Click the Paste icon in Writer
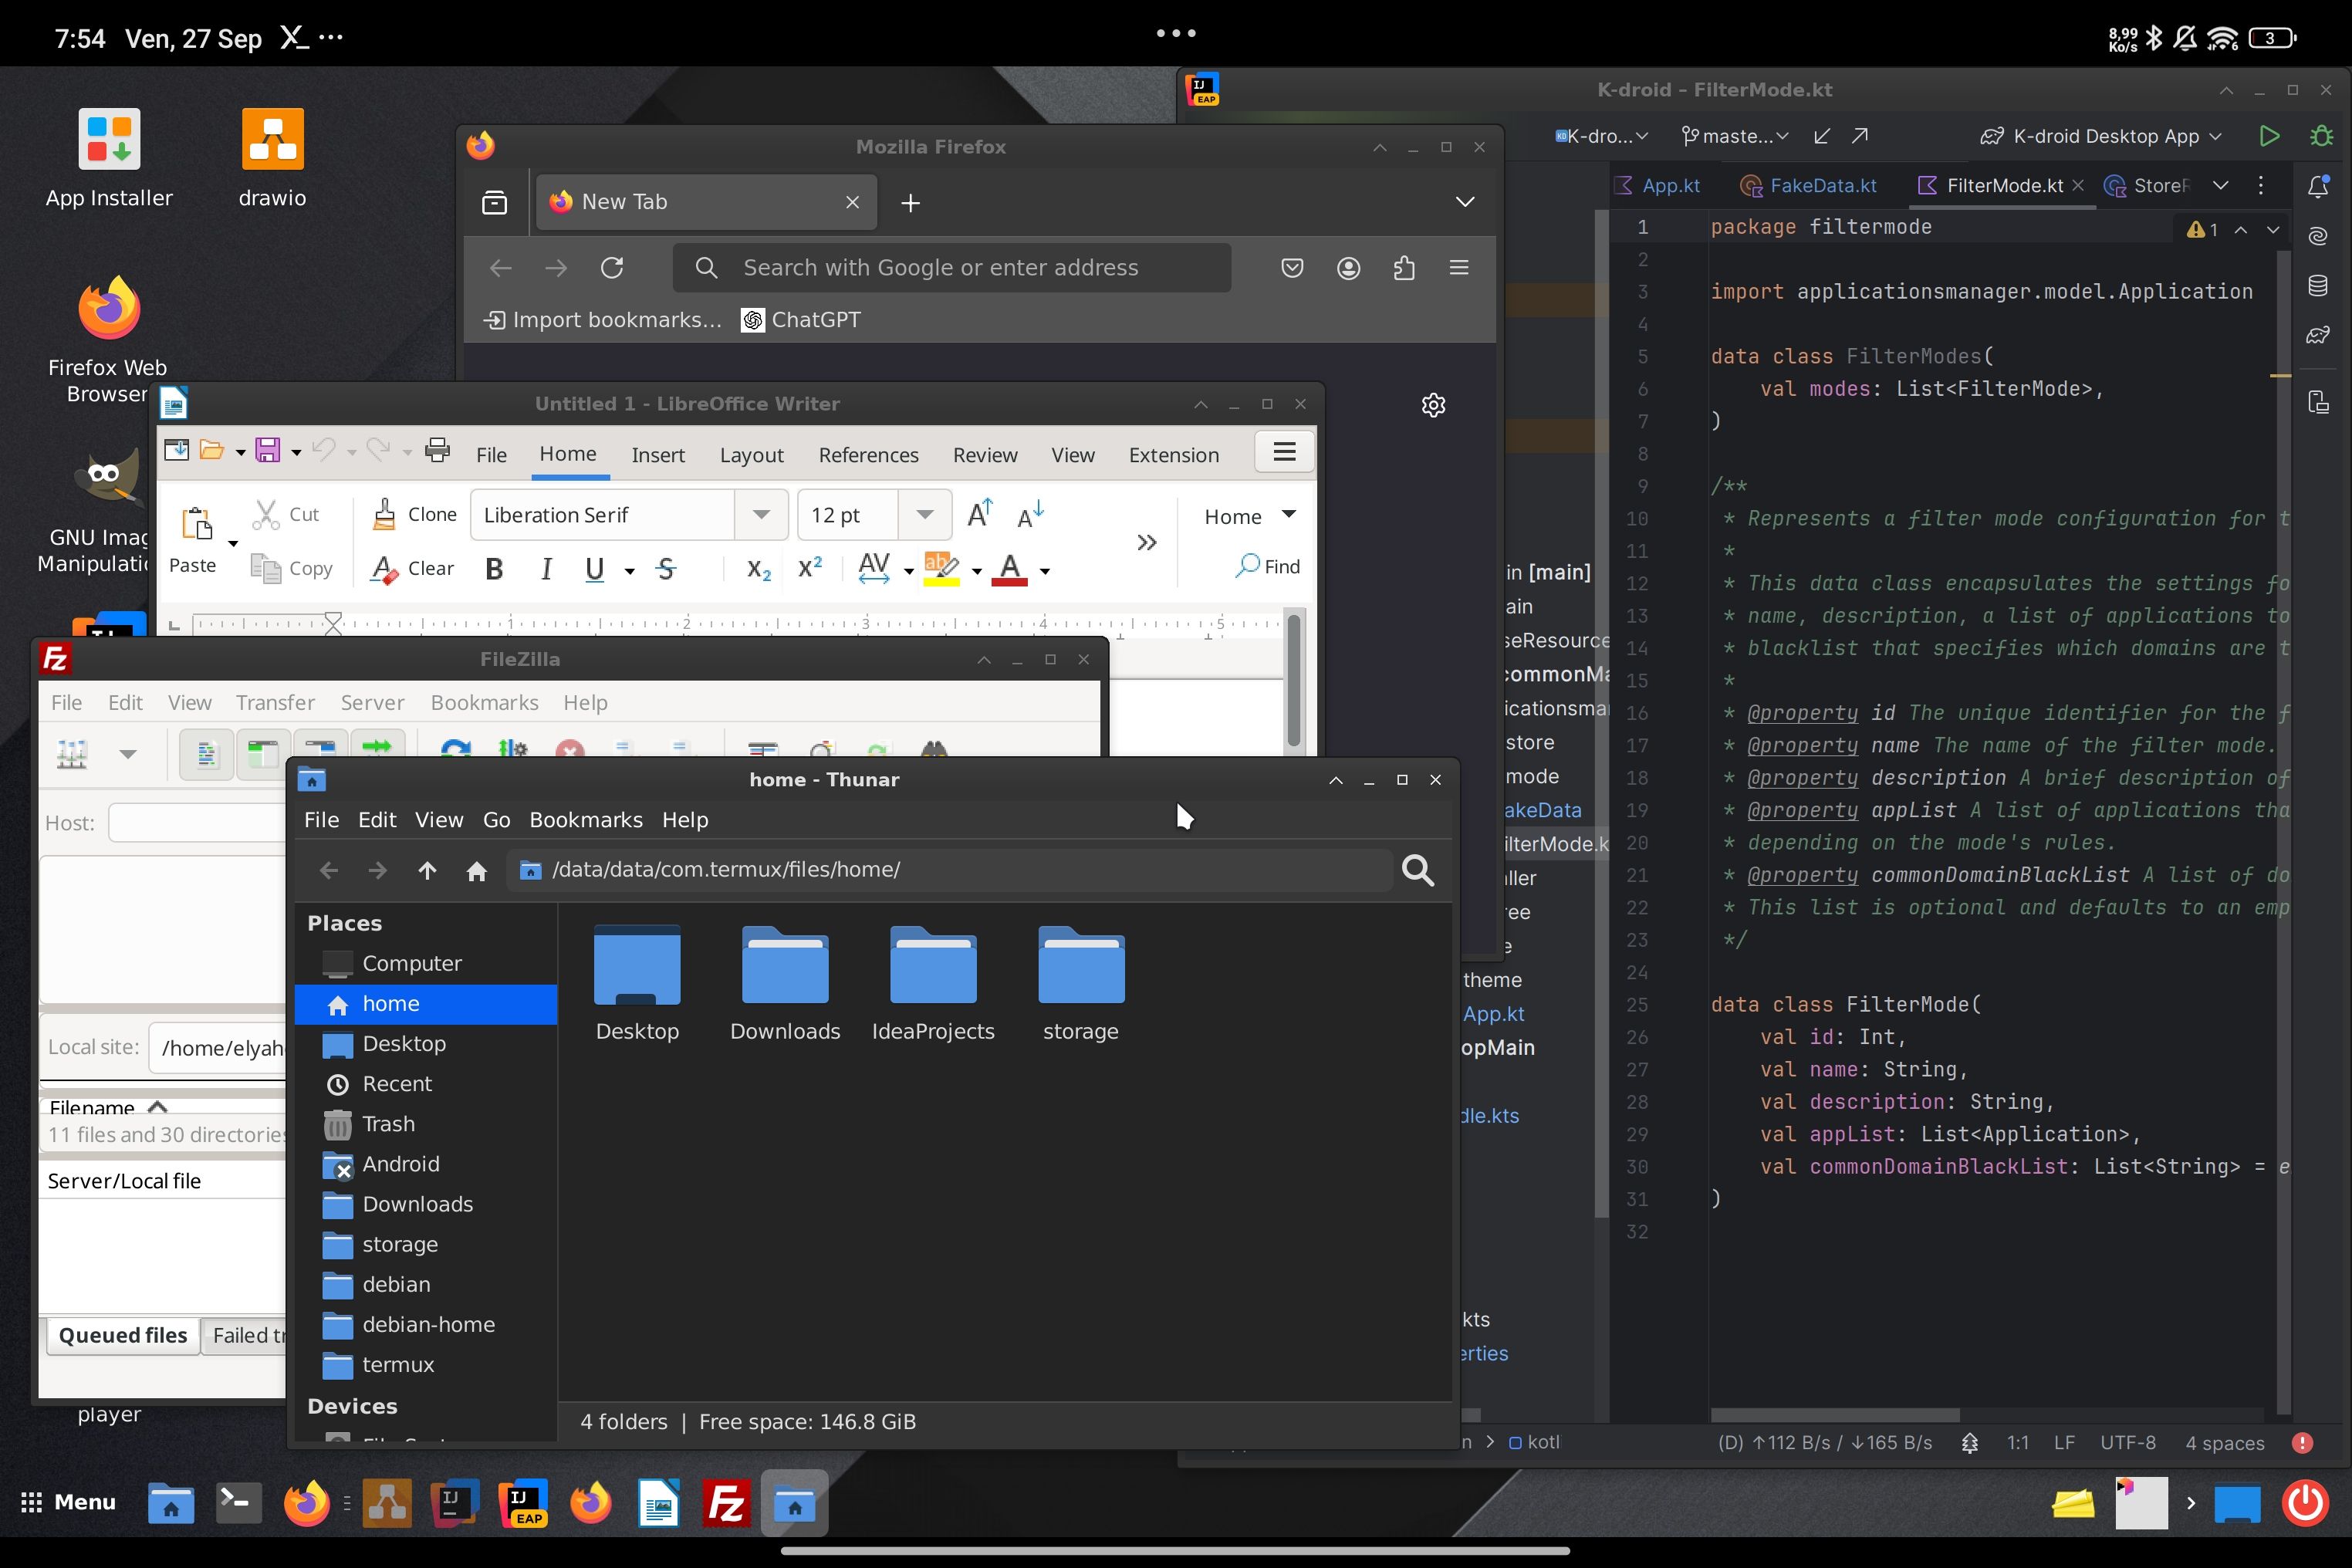The height and width of the screenshot is (1568, 2352). (195, 525)
